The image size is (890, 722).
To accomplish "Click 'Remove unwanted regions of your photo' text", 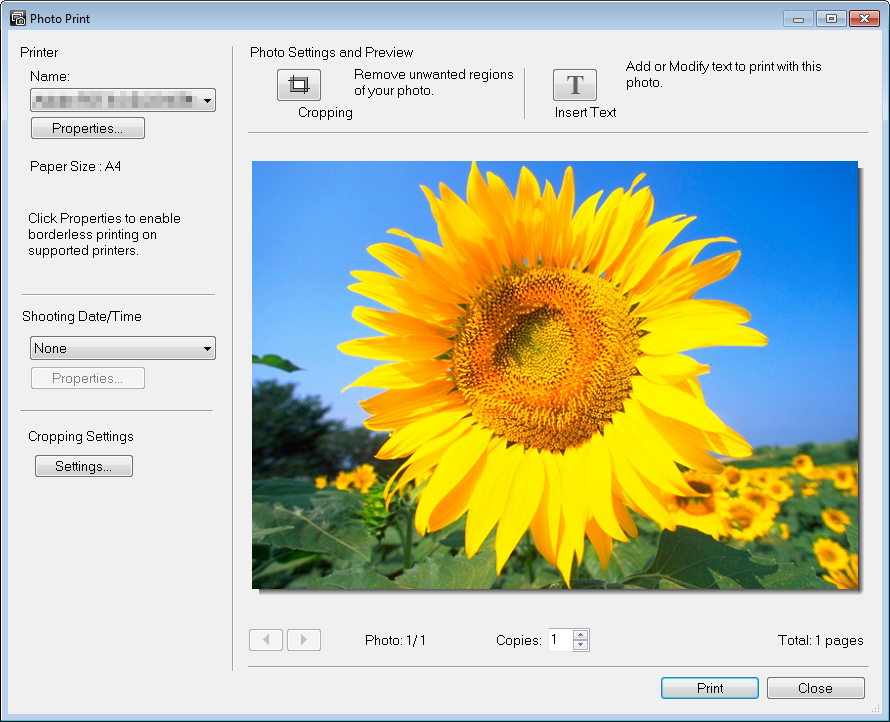I will tap(434, 82).
